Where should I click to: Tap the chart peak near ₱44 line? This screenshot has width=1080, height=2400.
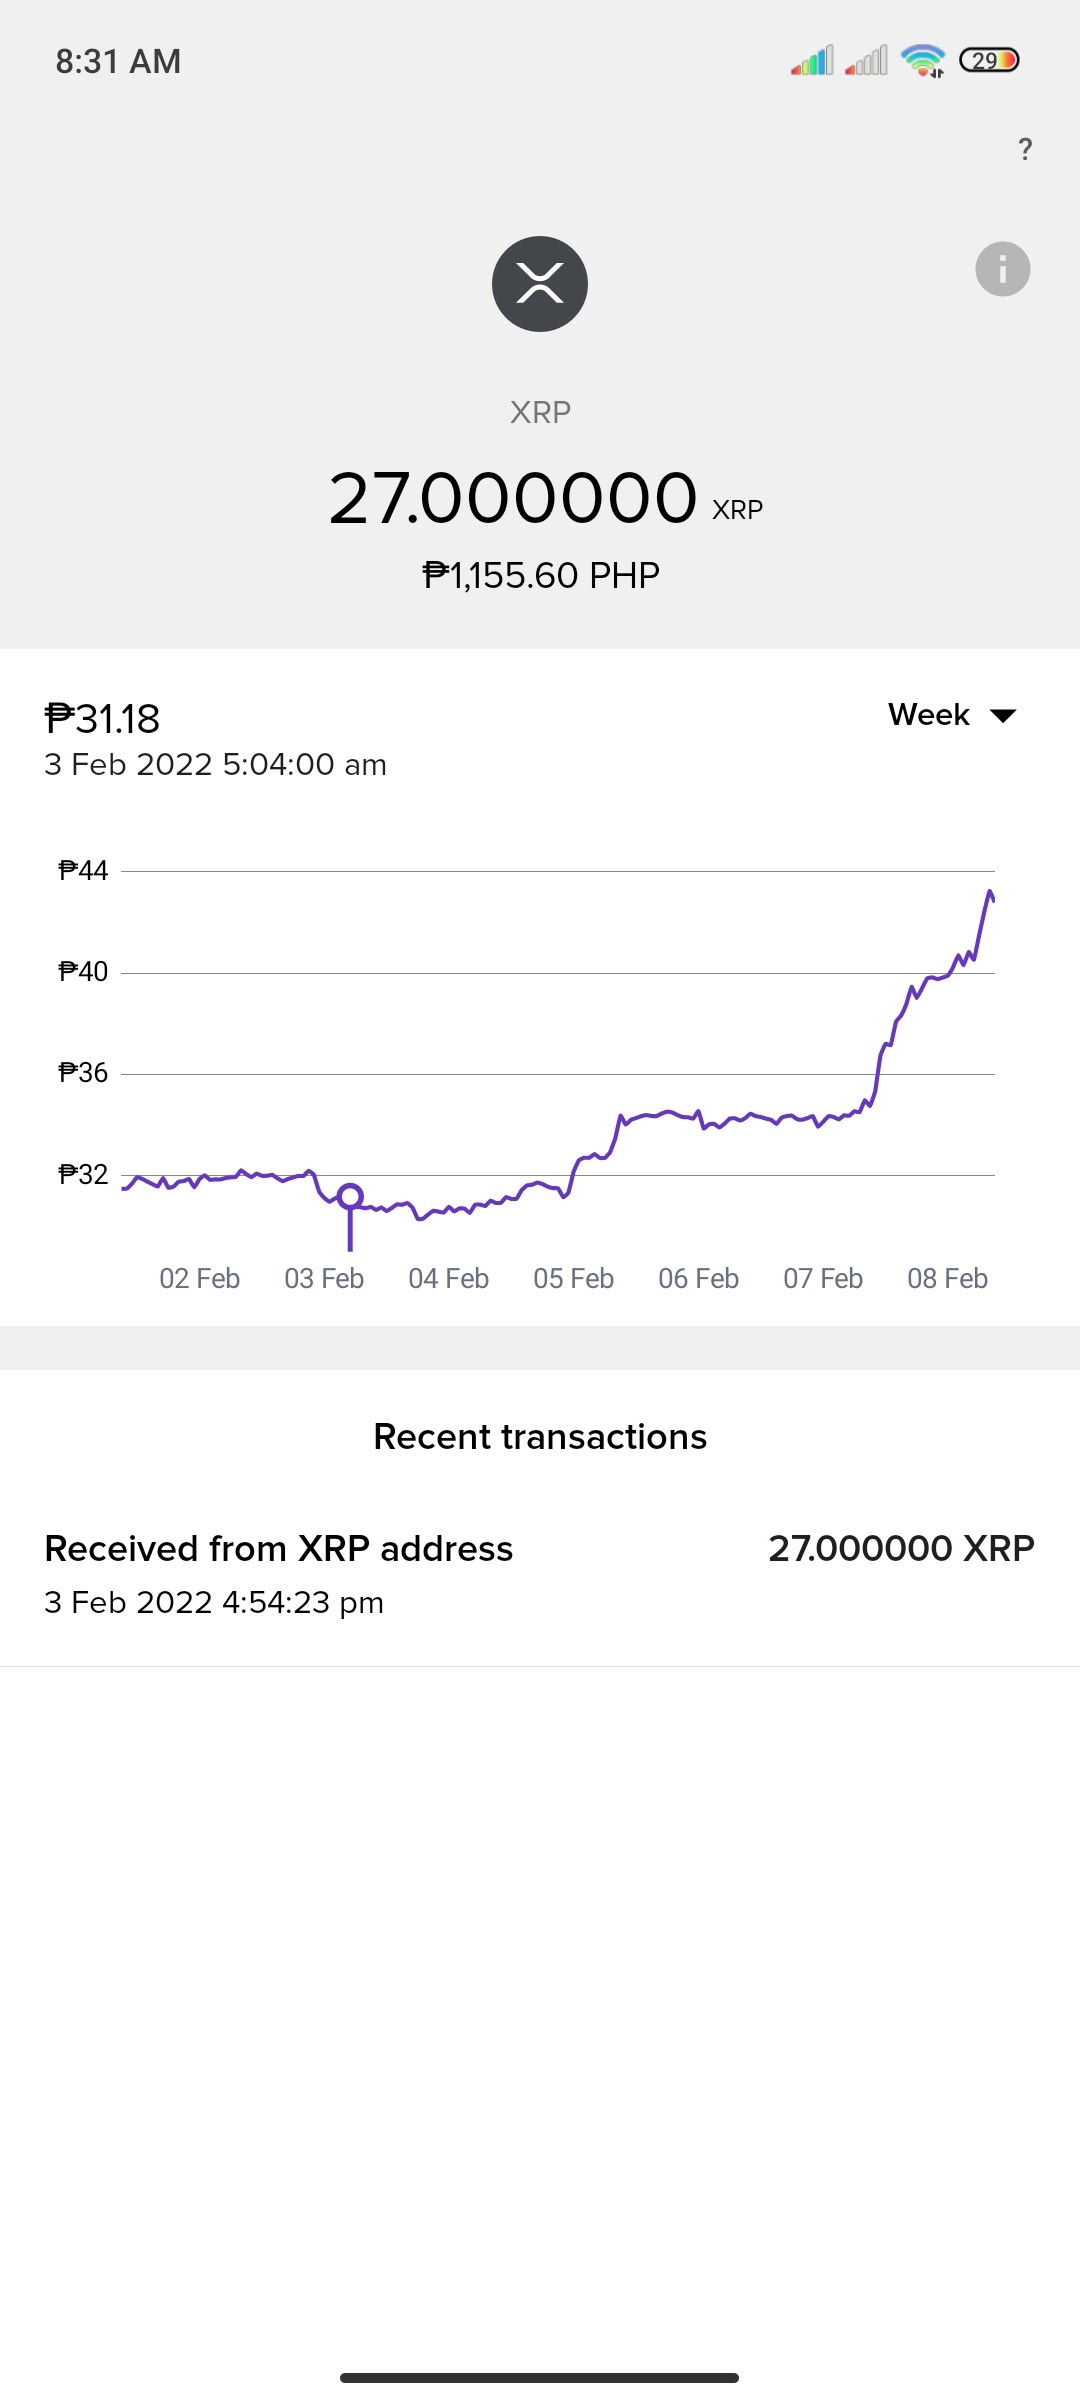coord(990,892)
